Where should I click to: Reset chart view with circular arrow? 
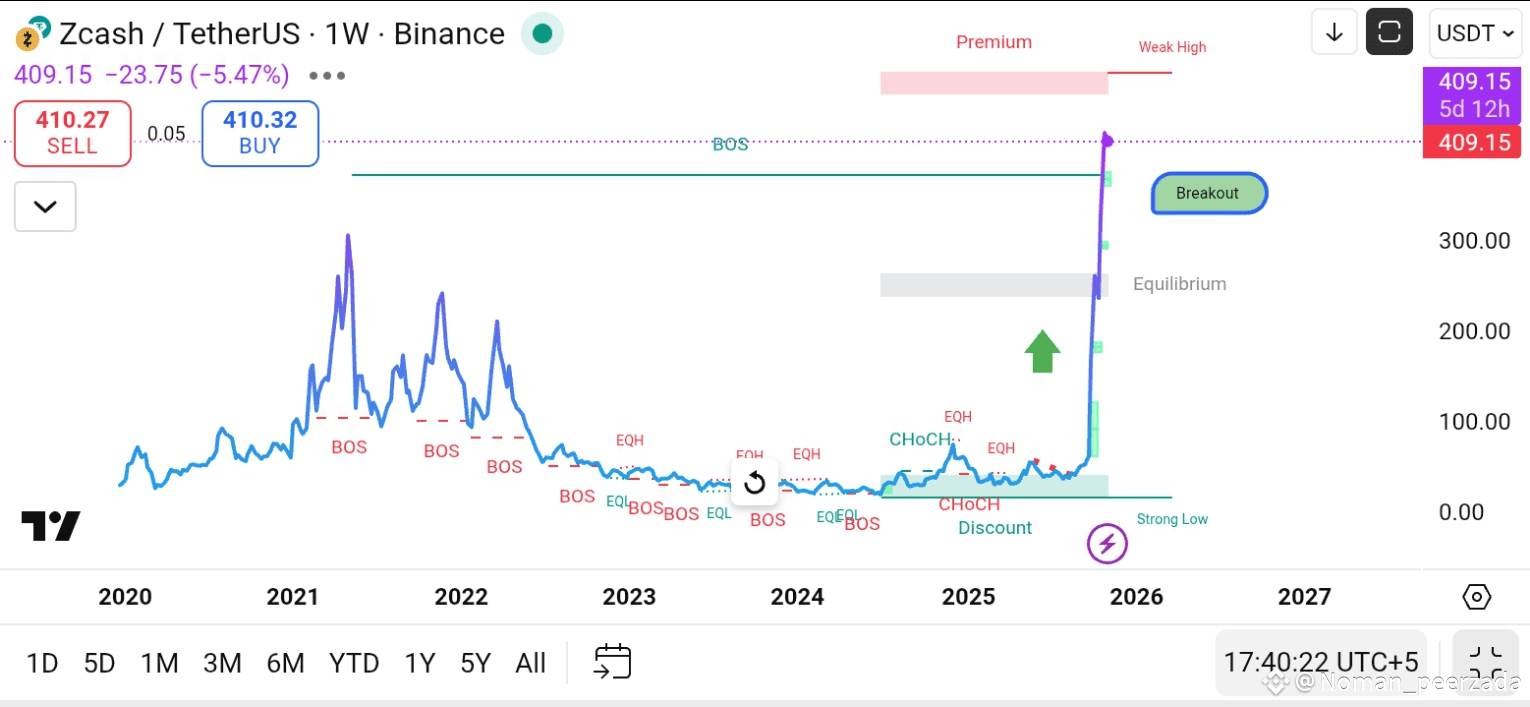(755, 483)
